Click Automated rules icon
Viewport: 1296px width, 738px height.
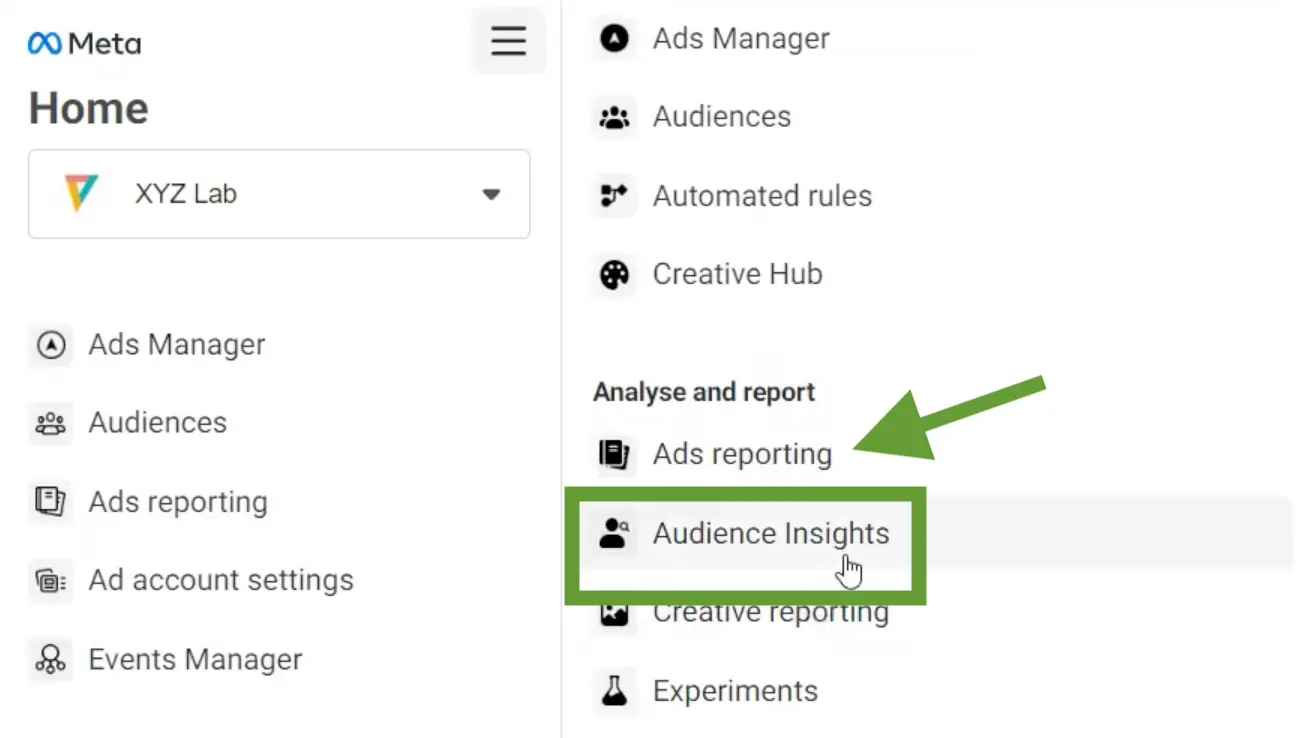tap(614, 196)
